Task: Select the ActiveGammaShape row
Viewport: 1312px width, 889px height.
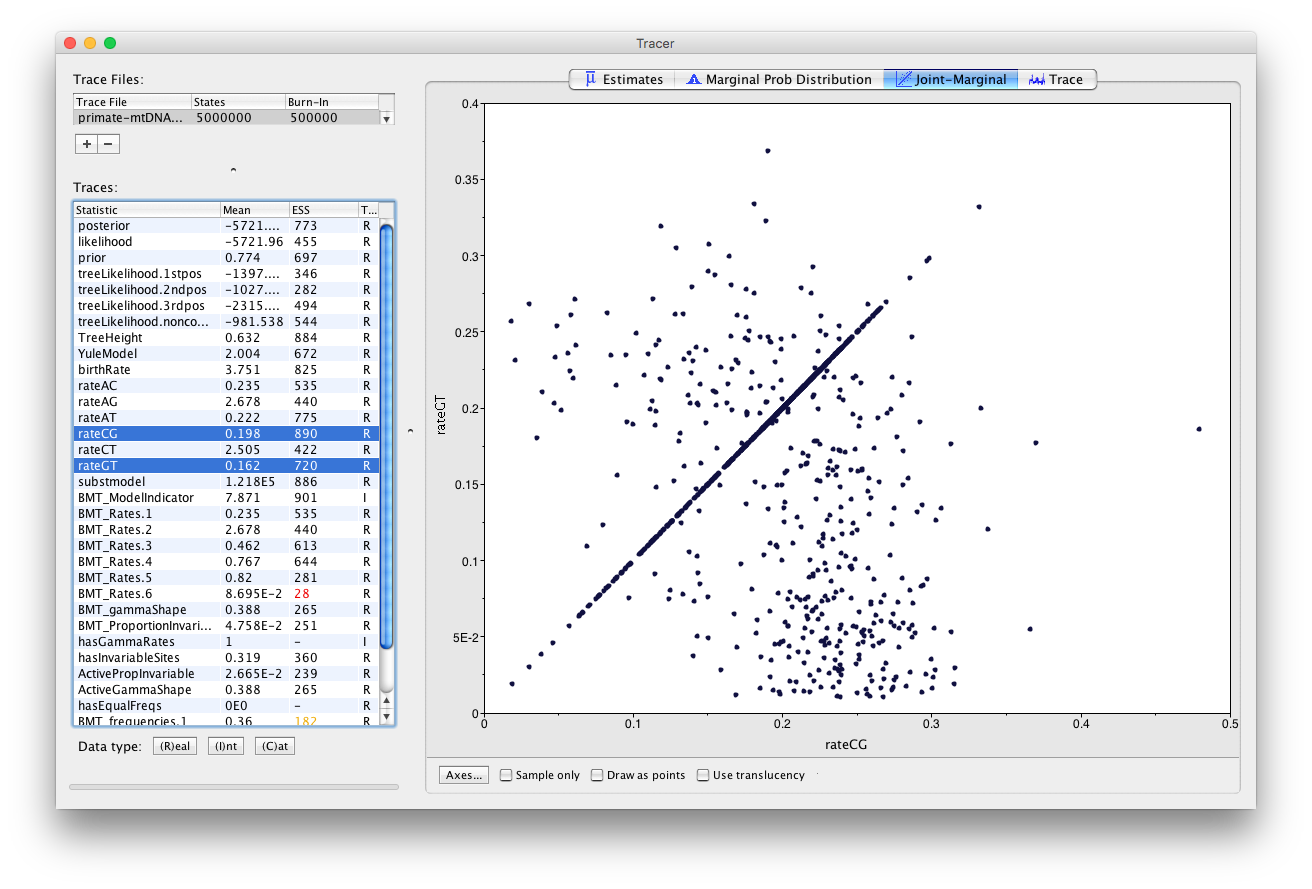Action: pos(227,690)
